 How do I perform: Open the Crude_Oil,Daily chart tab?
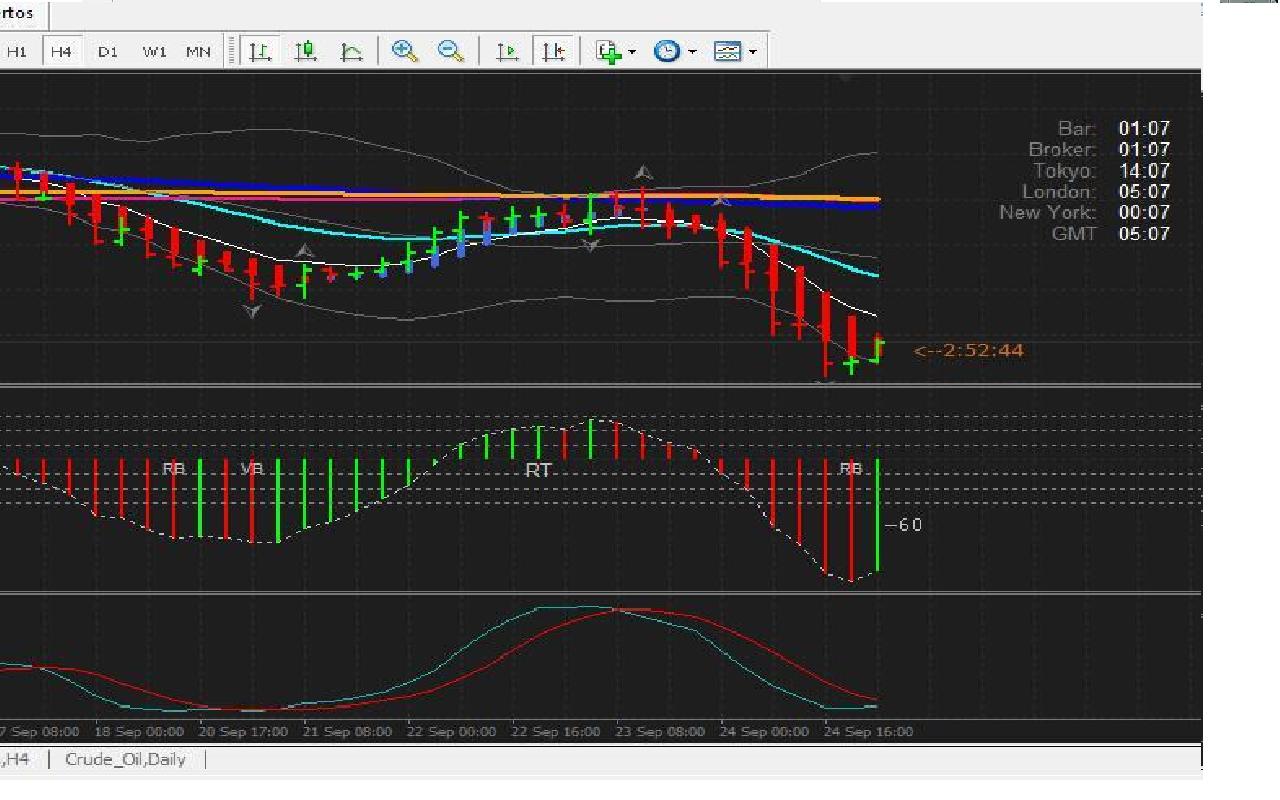pyautogui.click(x=125, y=759)
